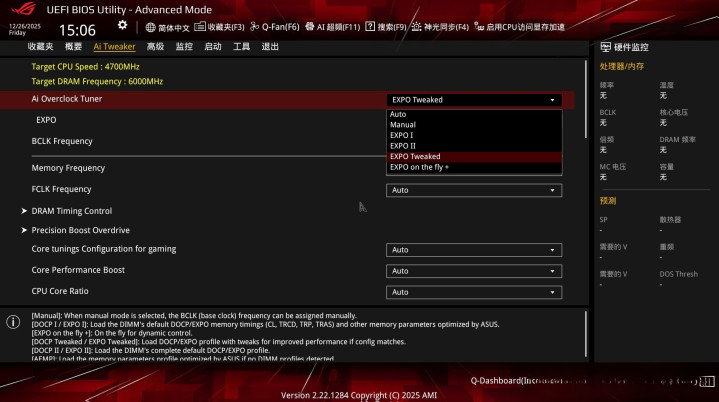This screenshot has height=402, width=719.
Task: Click the DOS Thresh label
Action: 679,274
